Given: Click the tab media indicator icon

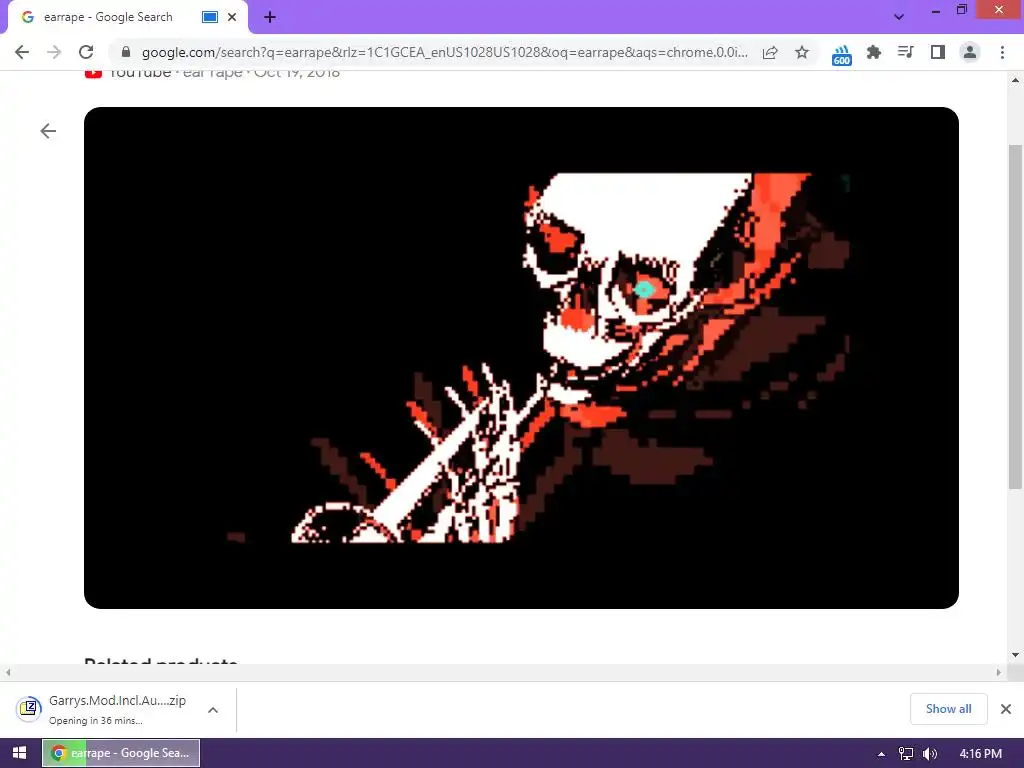Looking at the screenshot, I should click(x=210, y=18).
